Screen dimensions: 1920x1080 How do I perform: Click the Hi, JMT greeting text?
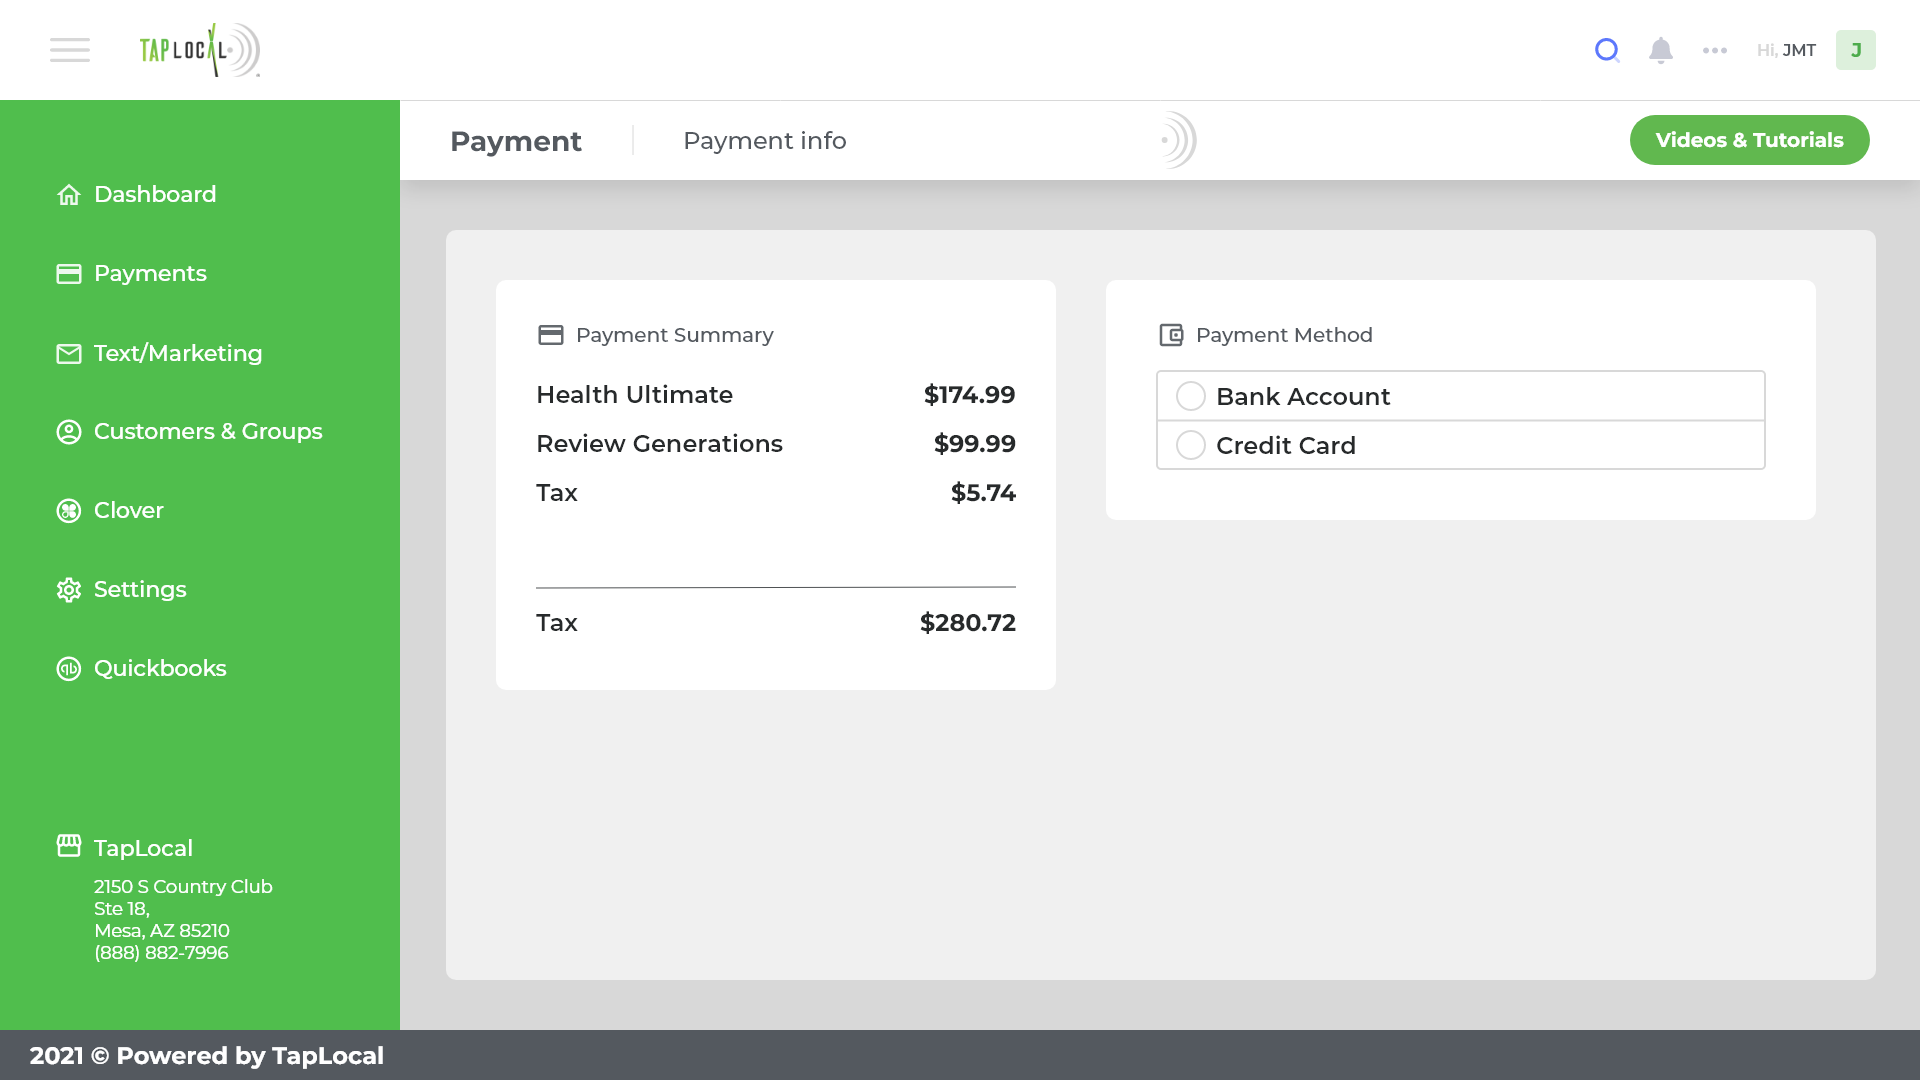[x=1786, y=50]
